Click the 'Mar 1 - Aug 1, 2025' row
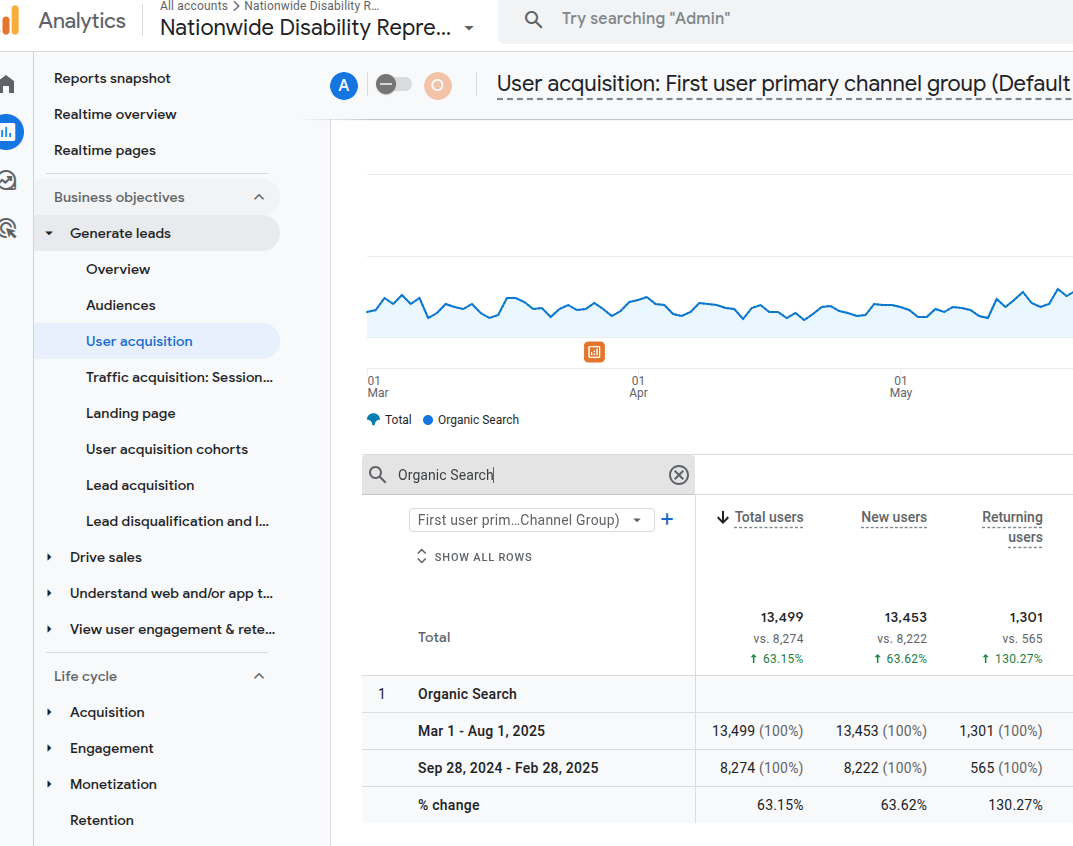The image size is (1073, 846). click(x=717, y=731)
